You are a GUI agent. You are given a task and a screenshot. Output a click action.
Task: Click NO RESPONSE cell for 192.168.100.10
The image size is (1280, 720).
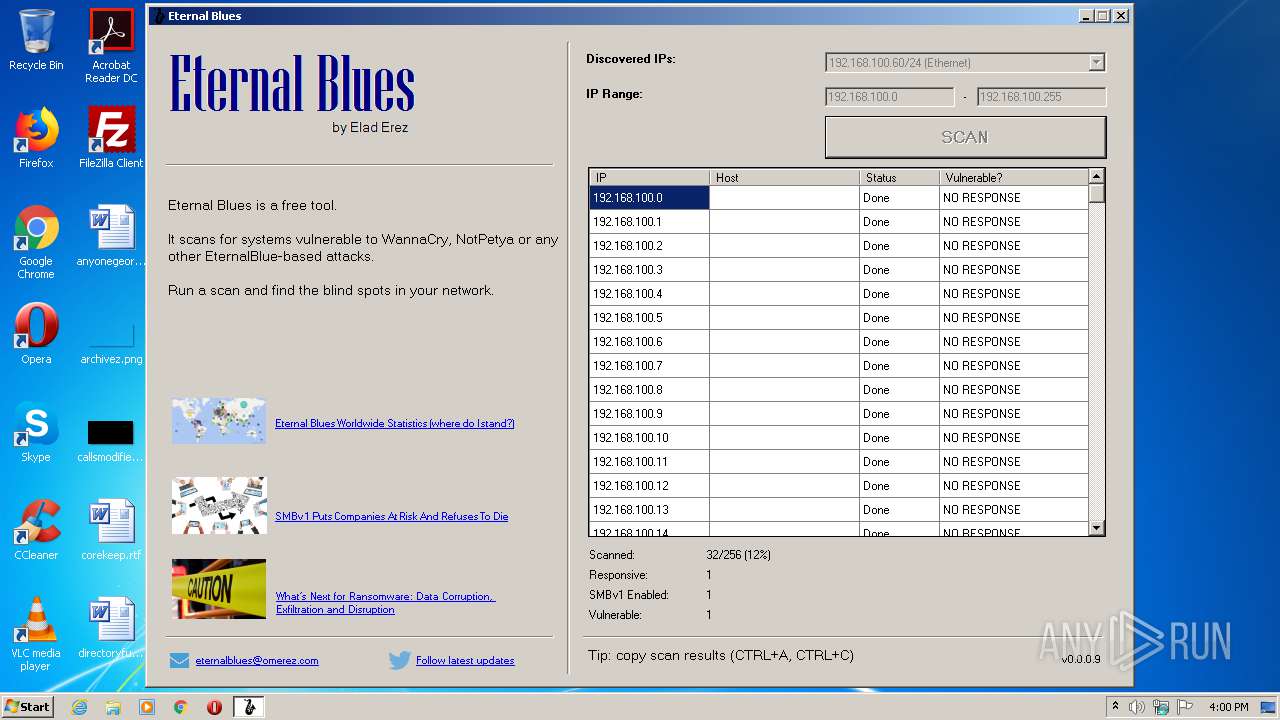click(x=1013, y=438)
